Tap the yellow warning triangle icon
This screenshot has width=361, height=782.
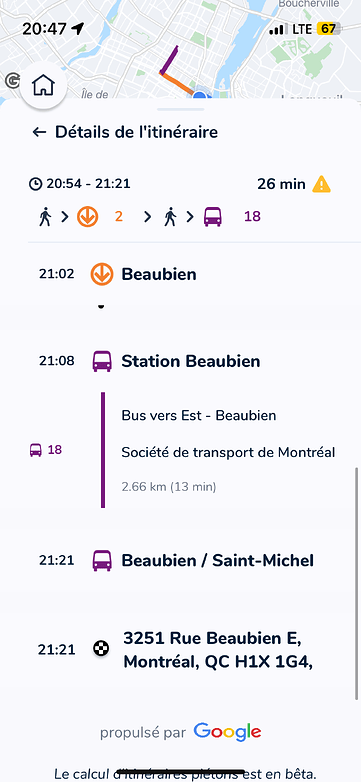pos(321,184)
